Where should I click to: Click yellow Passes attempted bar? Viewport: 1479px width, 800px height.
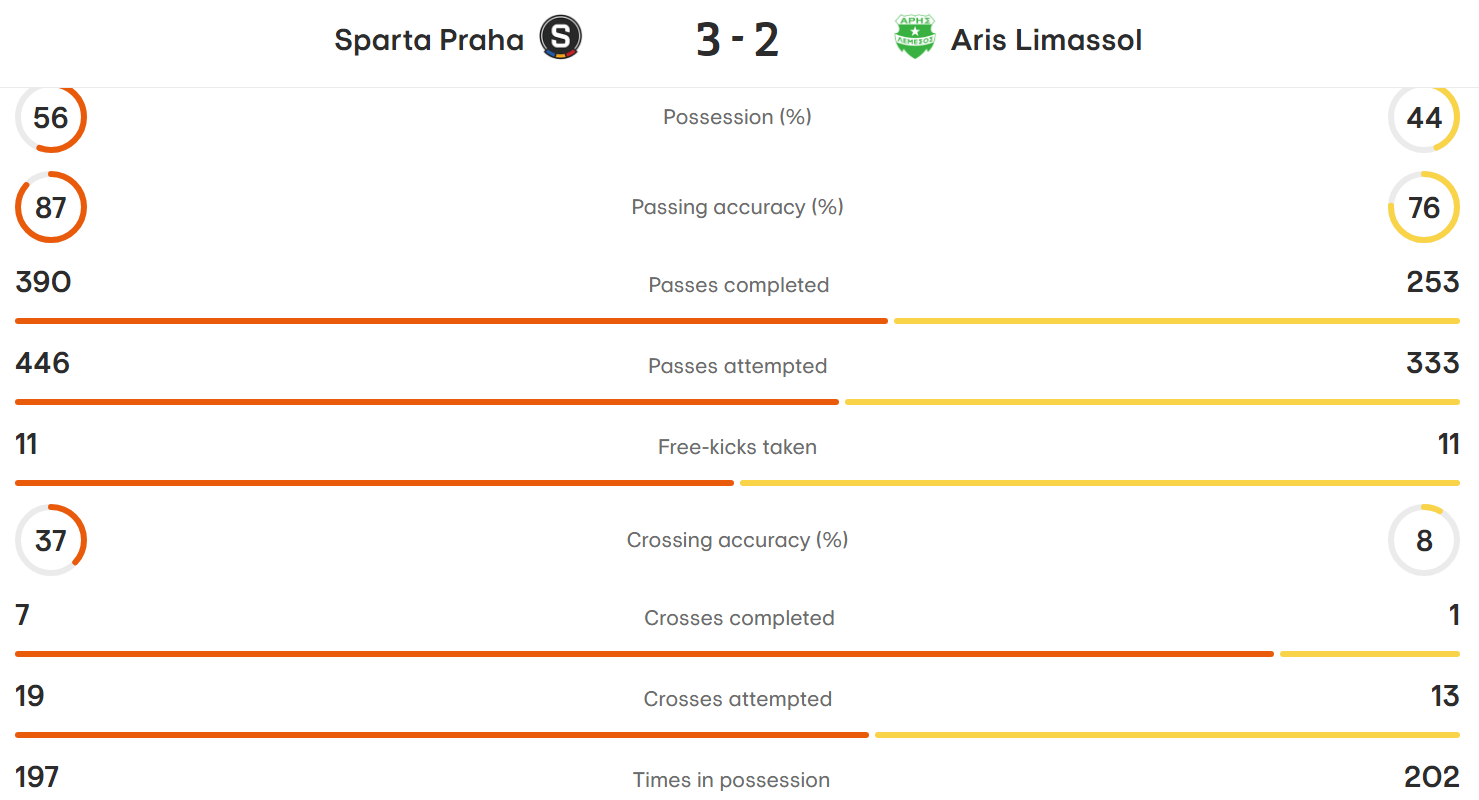(x=1152, y=402)
